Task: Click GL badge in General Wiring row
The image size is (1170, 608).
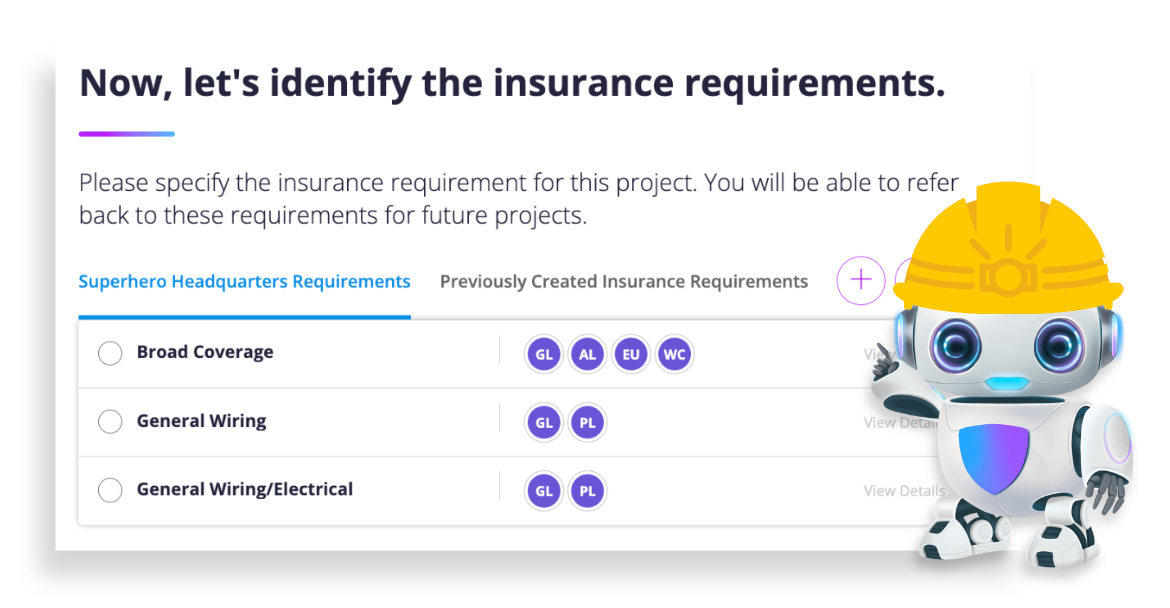Action: pos(544,423)
